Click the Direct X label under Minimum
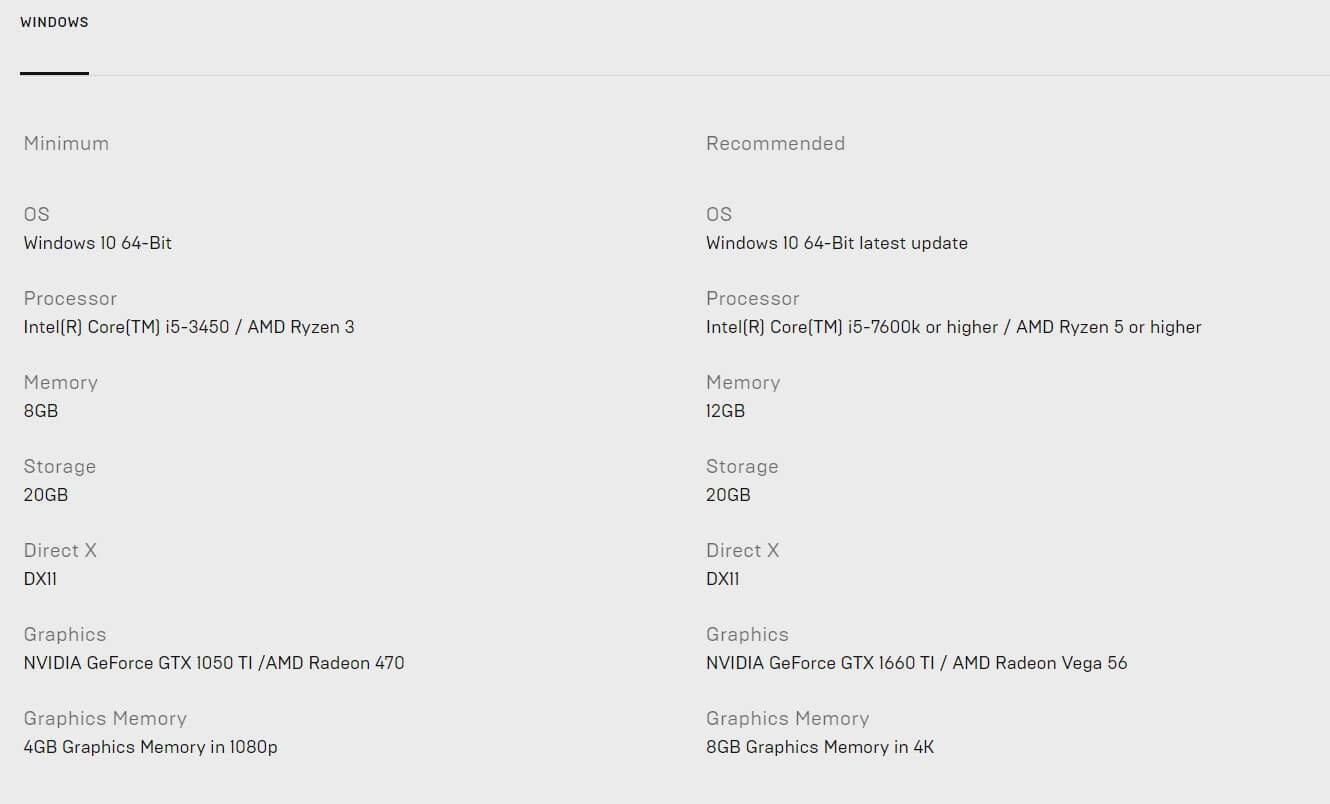 60,550
